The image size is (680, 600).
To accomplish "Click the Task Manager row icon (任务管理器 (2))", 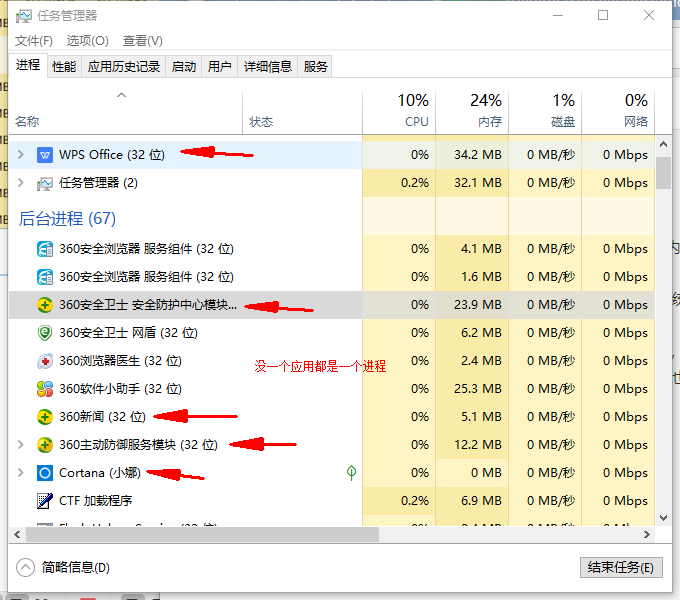I will click(x=45, y=183).
